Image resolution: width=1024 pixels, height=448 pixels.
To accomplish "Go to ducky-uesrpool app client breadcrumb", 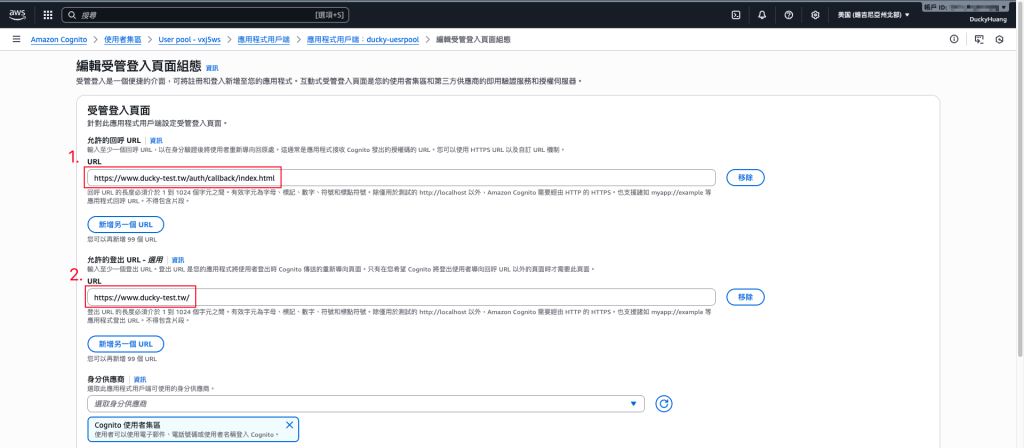I will 362,39.
